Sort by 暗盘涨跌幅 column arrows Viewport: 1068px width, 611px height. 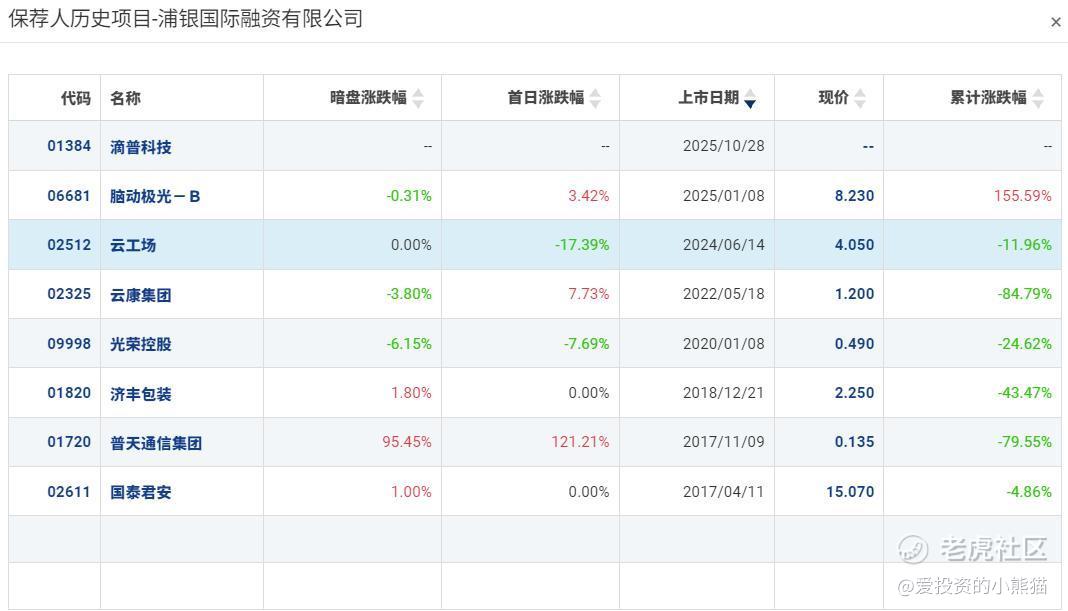(x=418, y=99)
